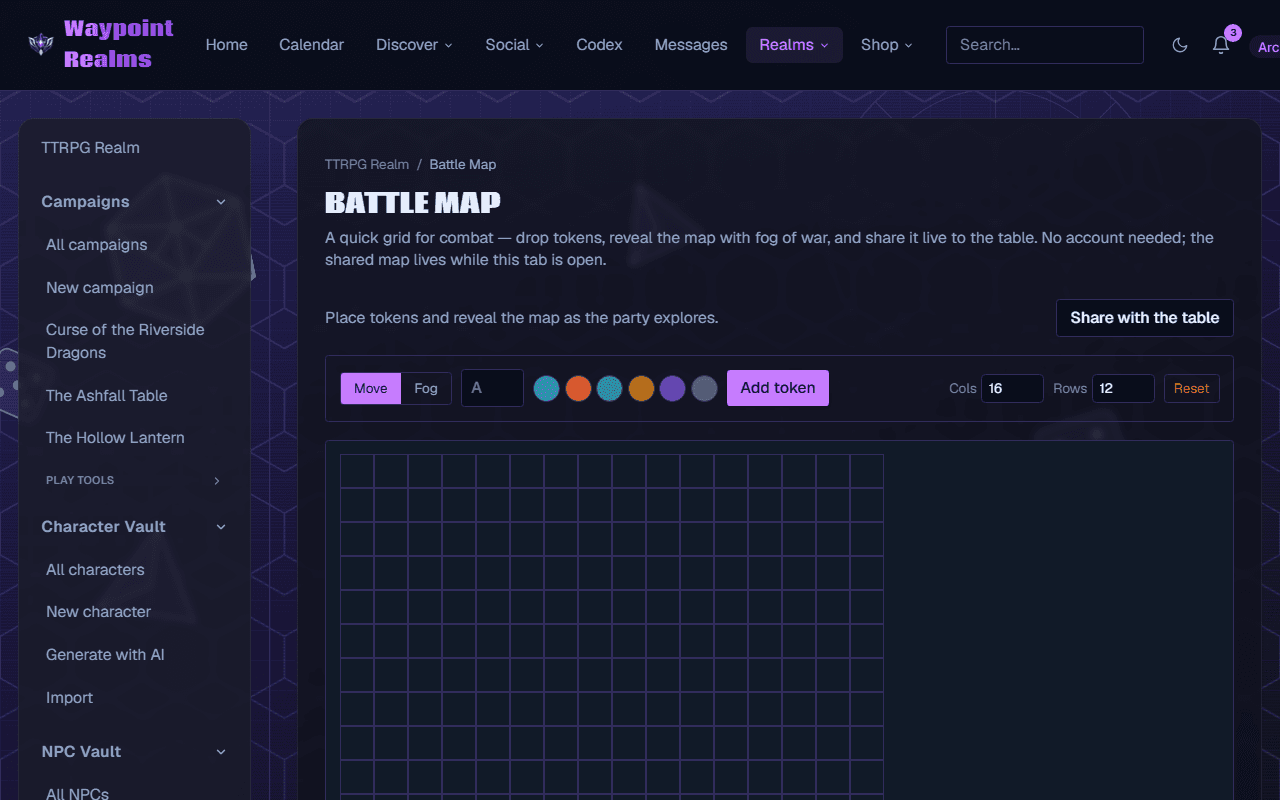Toggle dark mode moon icon
The height and width of the screenshot is (800, 1280).
click(1180, 45)
